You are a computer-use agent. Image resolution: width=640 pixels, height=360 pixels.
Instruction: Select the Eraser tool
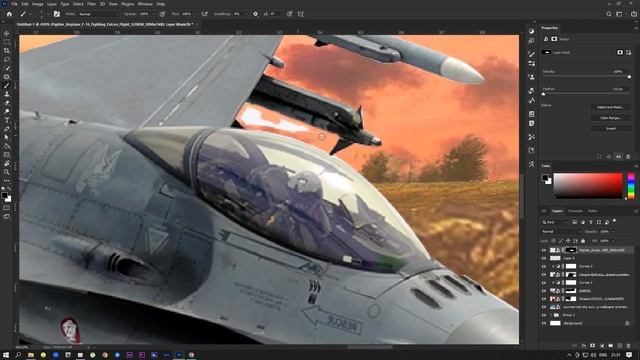[7, 103]
